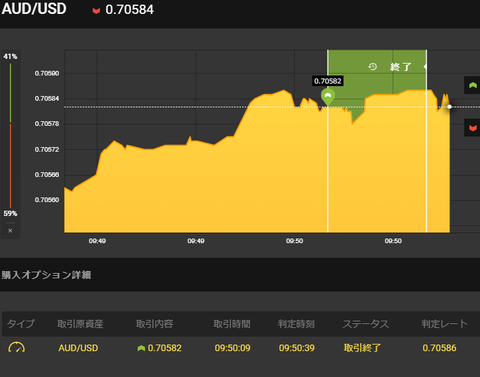480x377 pixels.
Task: Click the 終了 label in green zone
Action: click(x=401, y=67)
